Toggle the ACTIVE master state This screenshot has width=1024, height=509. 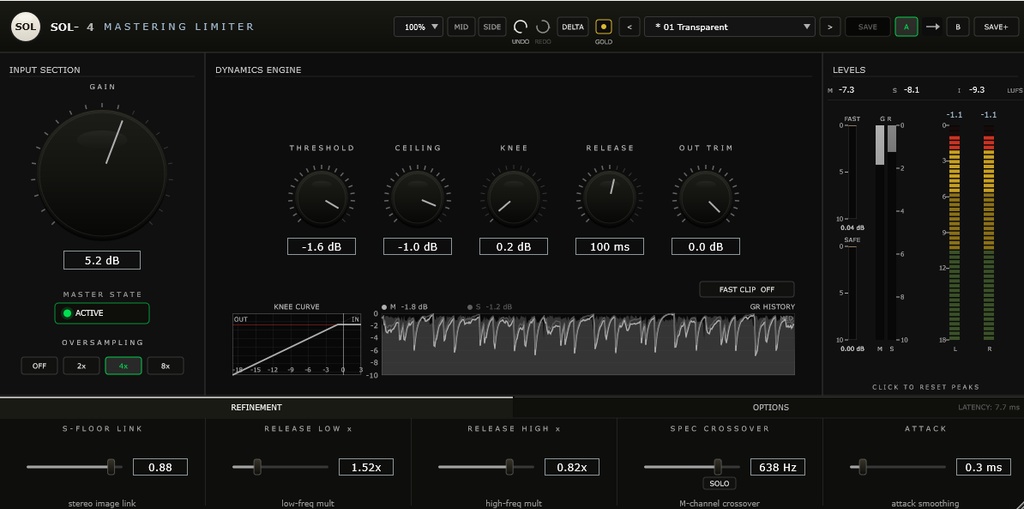point(102,313)
